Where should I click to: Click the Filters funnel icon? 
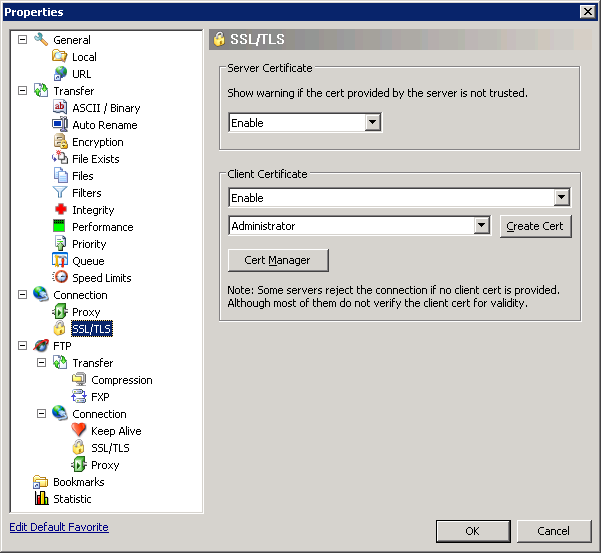point(60,193)
